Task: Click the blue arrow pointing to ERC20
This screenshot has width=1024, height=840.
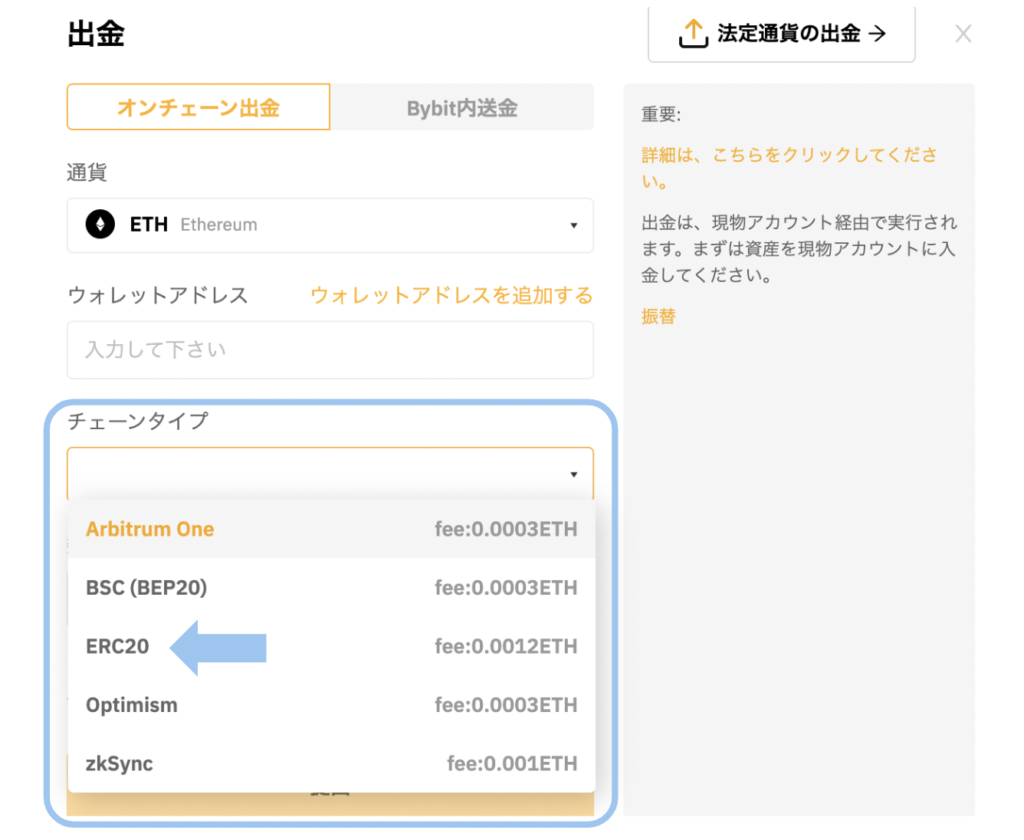Action: coord(218,648)
